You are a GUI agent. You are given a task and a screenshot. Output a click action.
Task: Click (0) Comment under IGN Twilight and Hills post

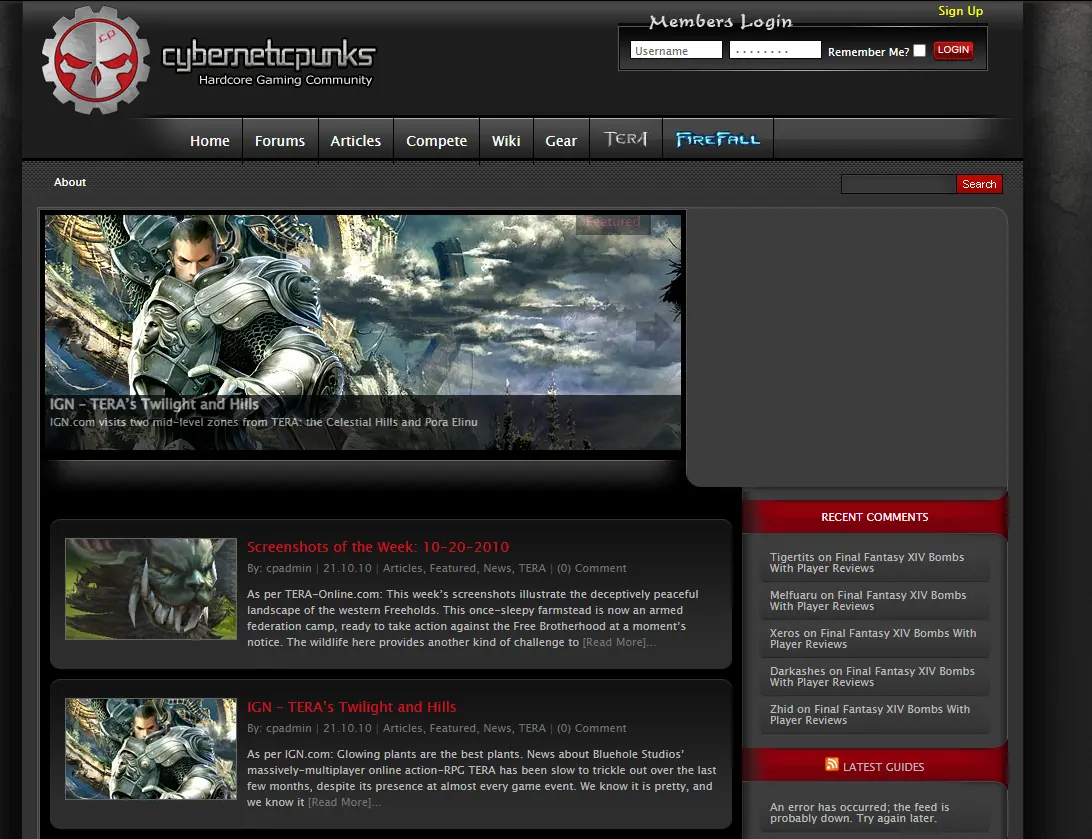[591, 728]
